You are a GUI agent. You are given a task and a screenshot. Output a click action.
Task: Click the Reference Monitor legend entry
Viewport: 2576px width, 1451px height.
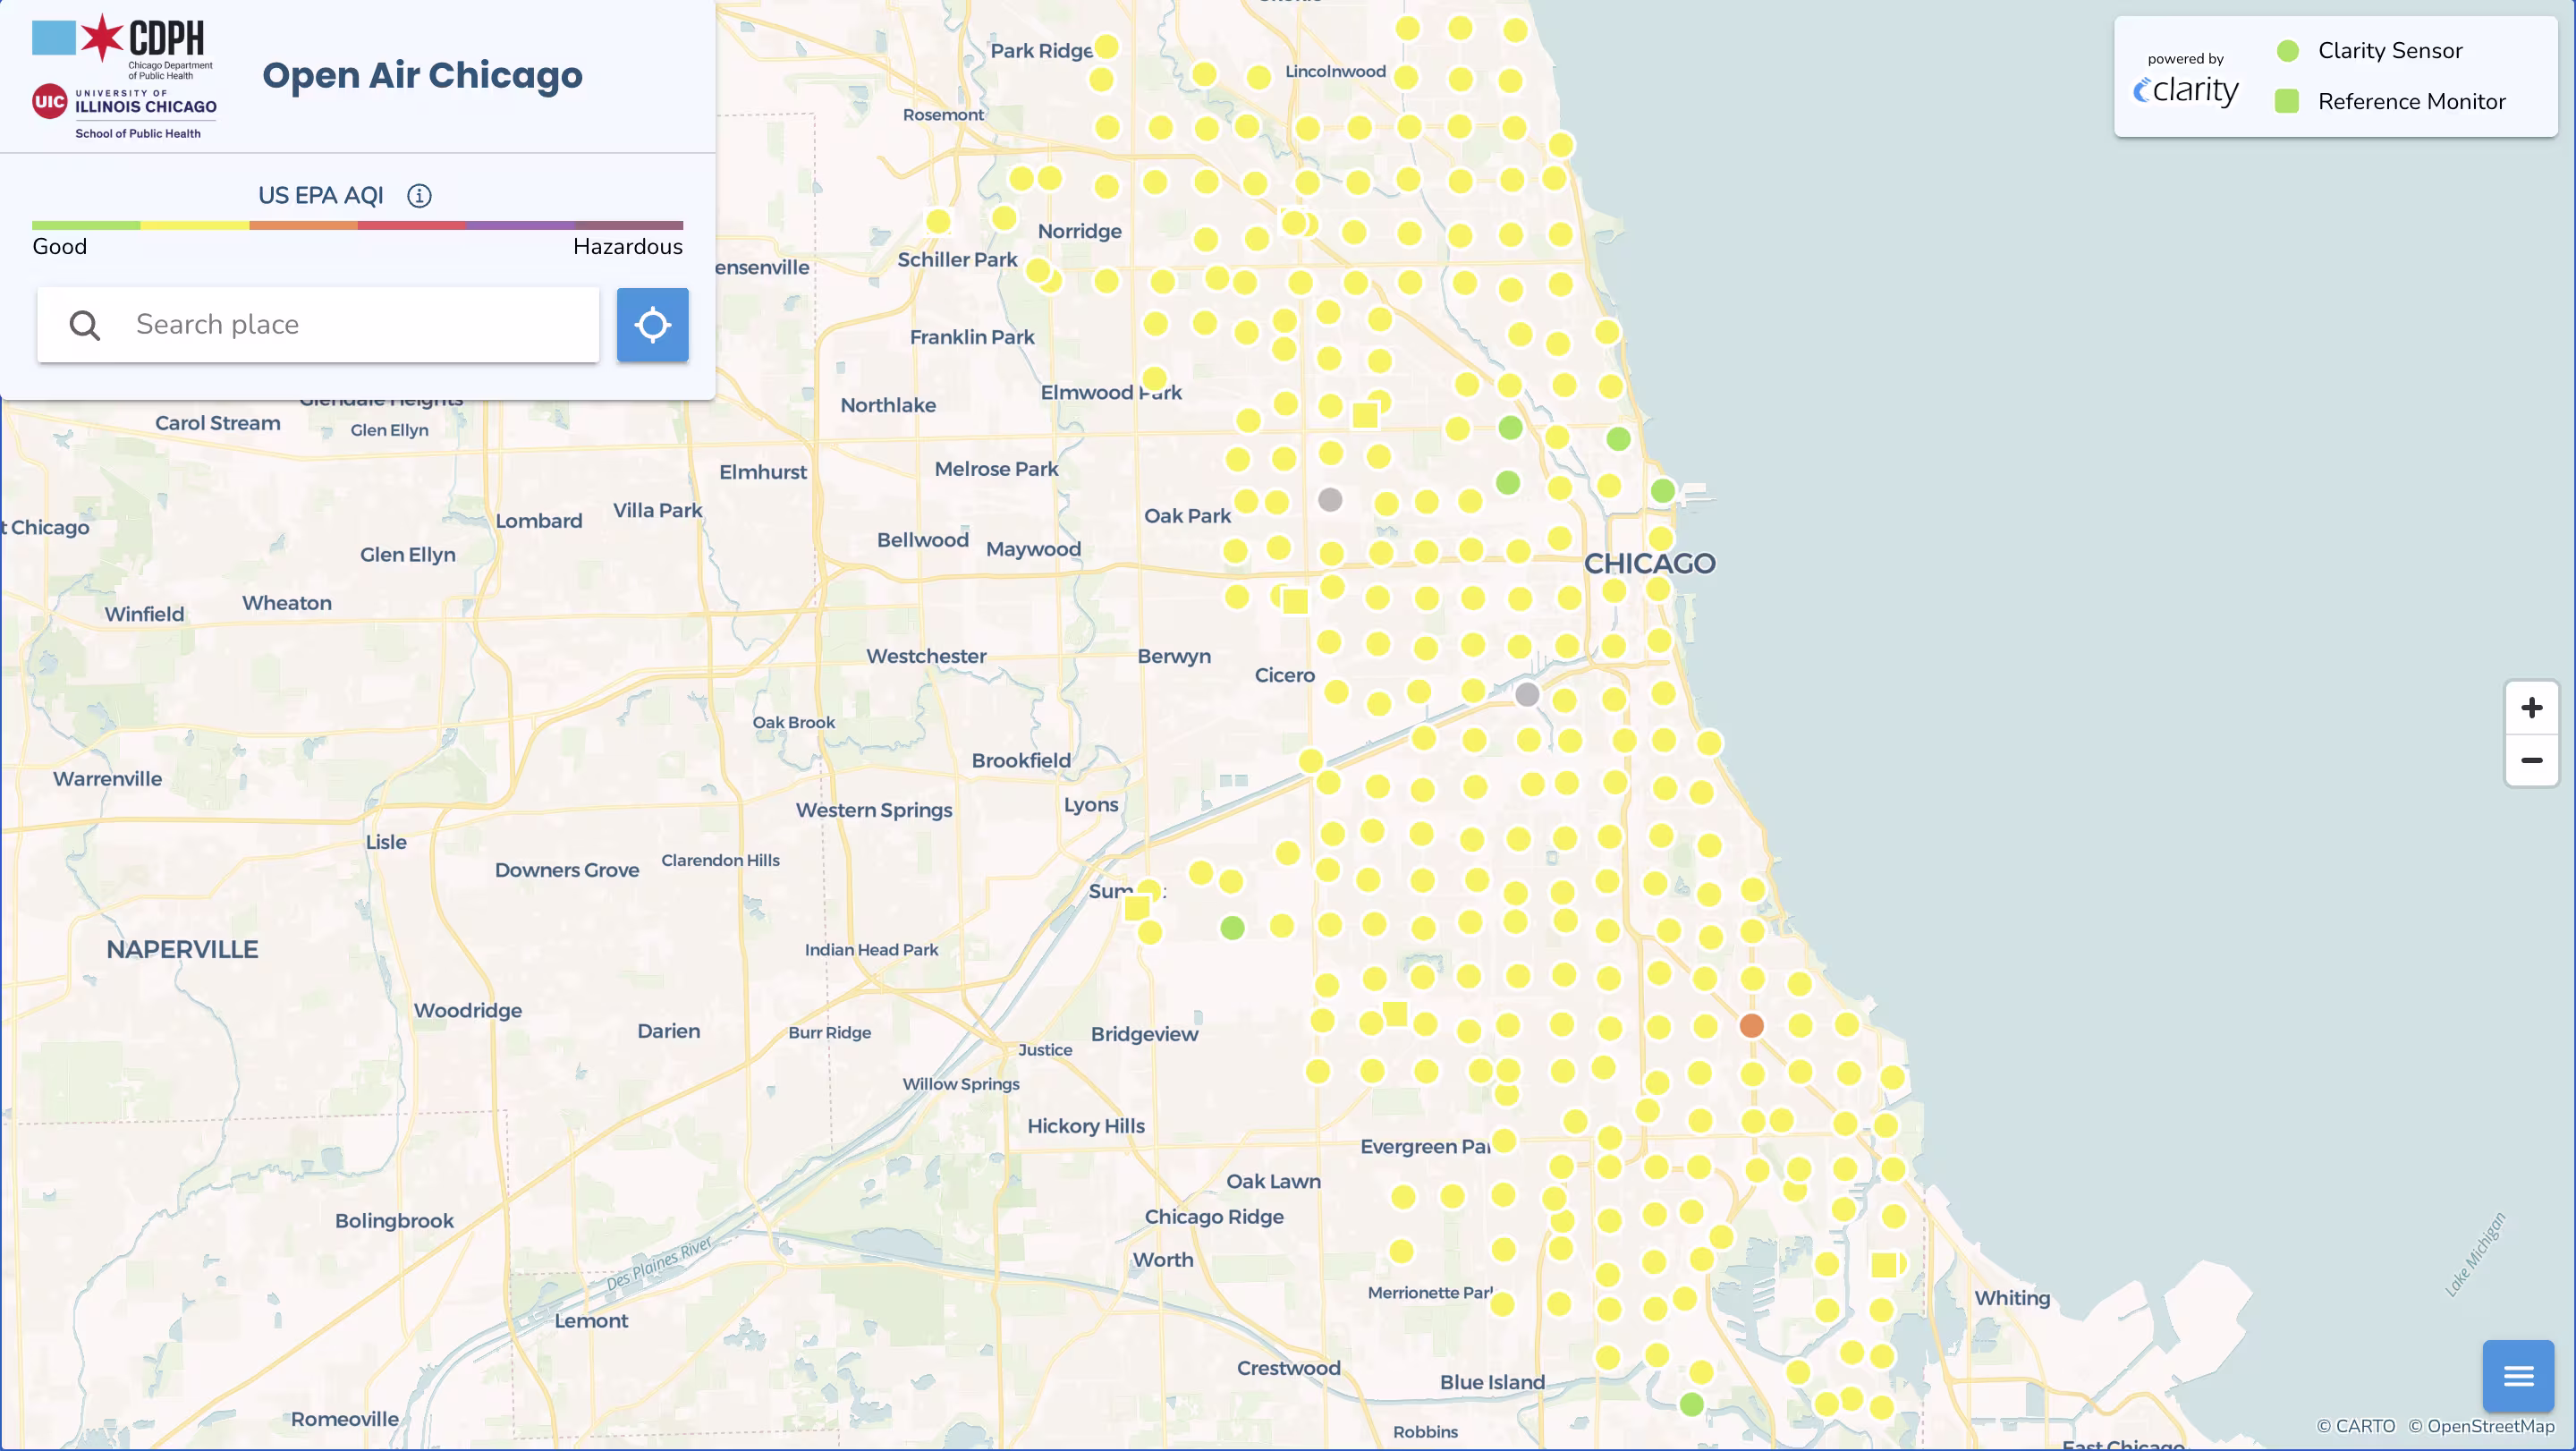(2410, 102)
